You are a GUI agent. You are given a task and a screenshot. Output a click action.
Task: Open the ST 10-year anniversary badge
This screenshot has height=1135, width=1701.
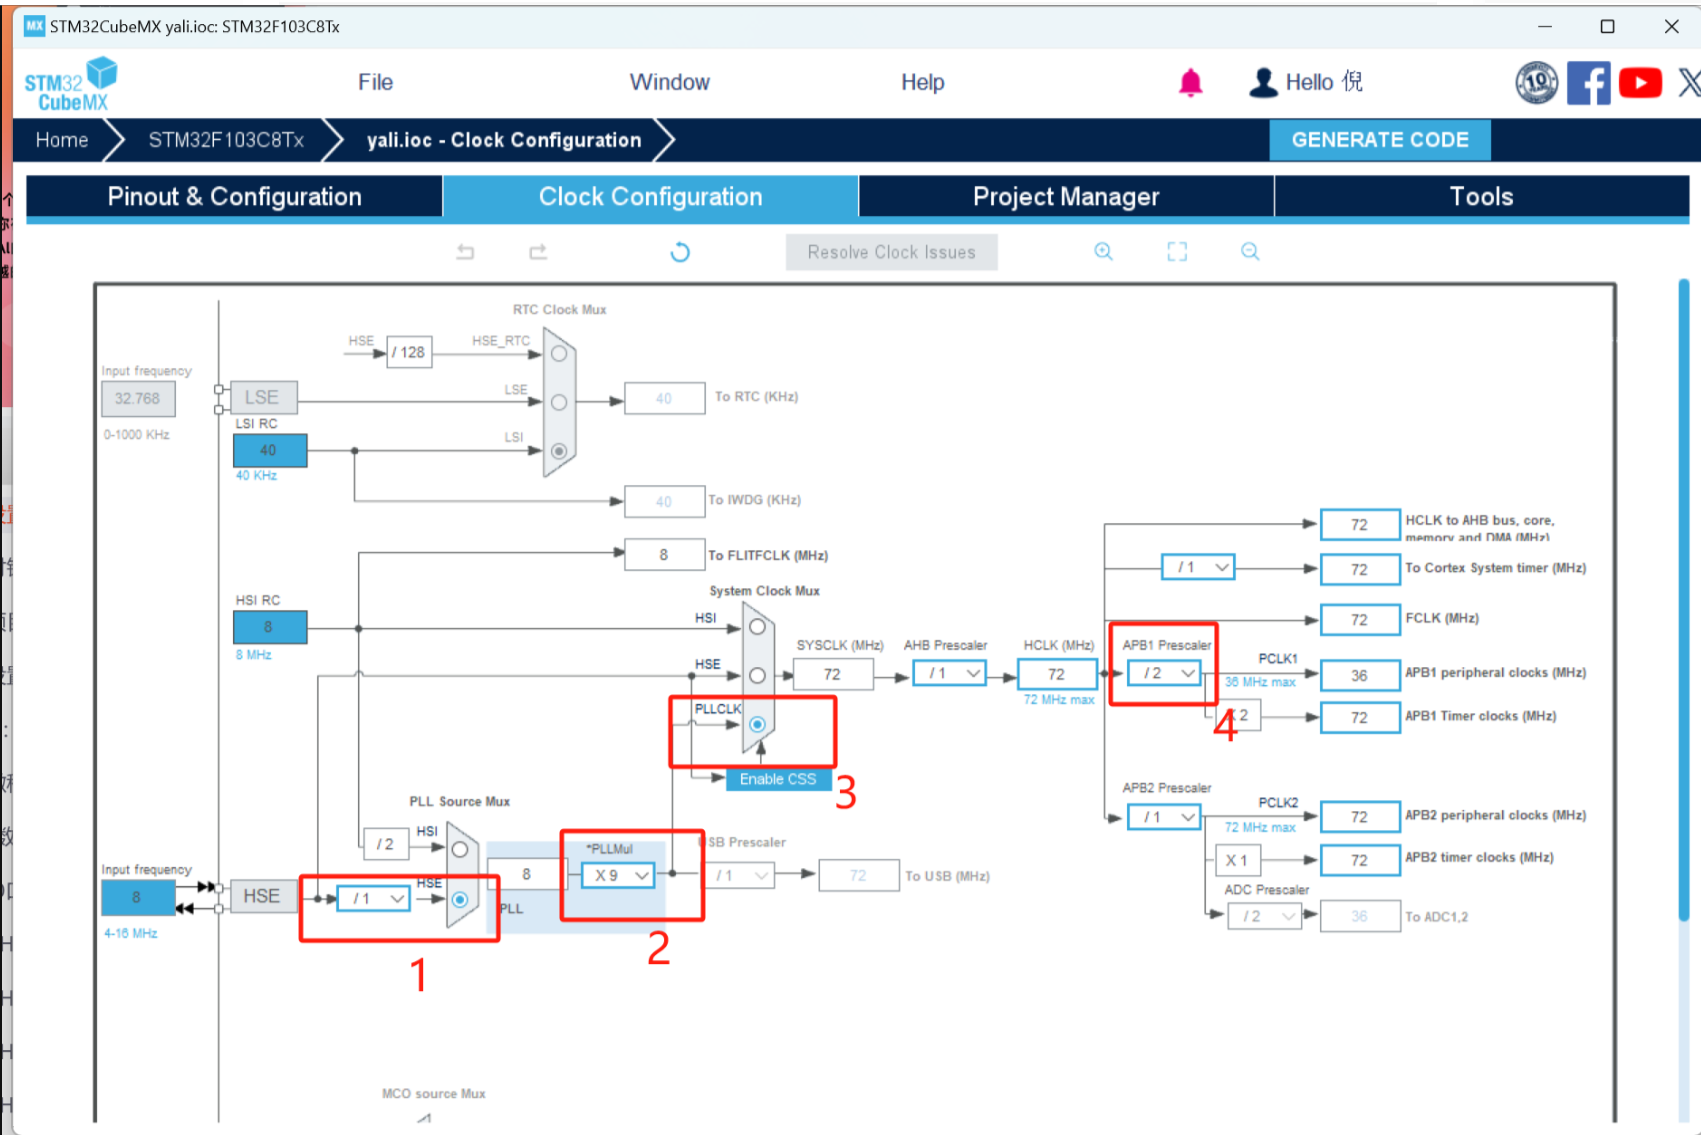[x=1537, y=82]
